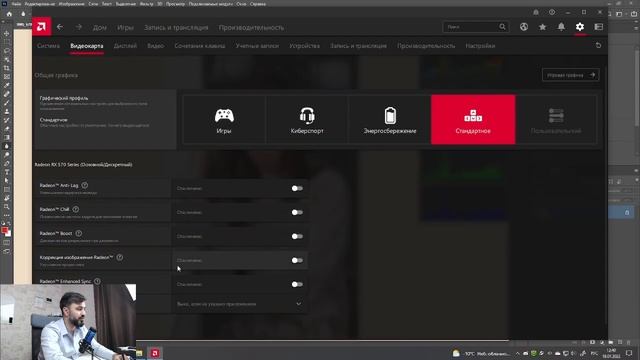Open the notifications bell icon

click(561, 27)
